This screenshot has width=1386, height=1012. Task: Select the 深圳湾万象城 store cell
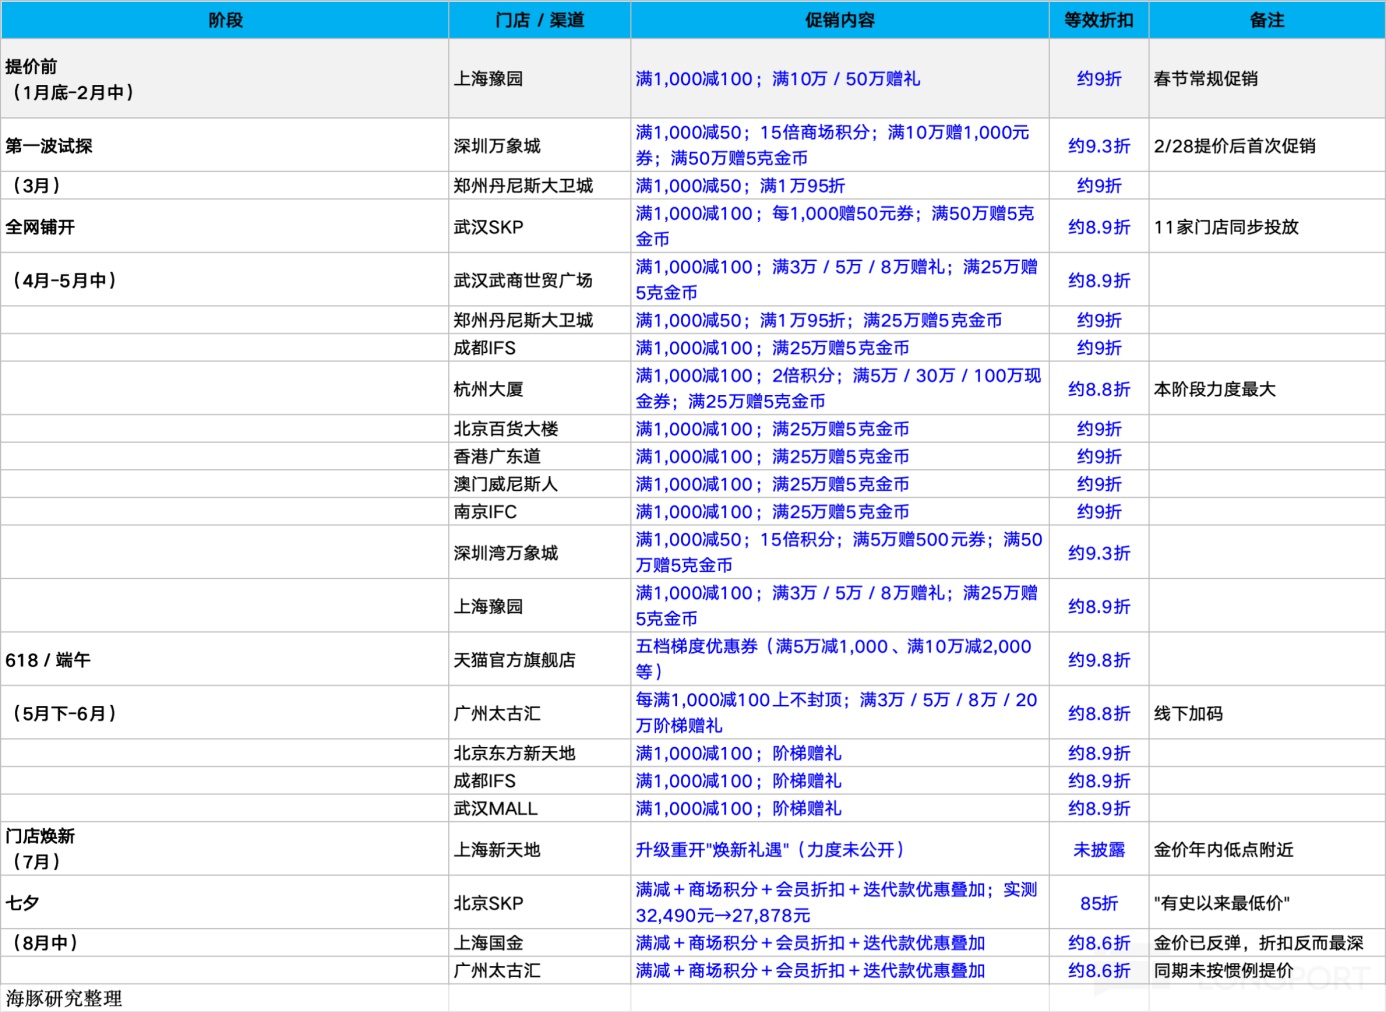(x=540, y=552)
